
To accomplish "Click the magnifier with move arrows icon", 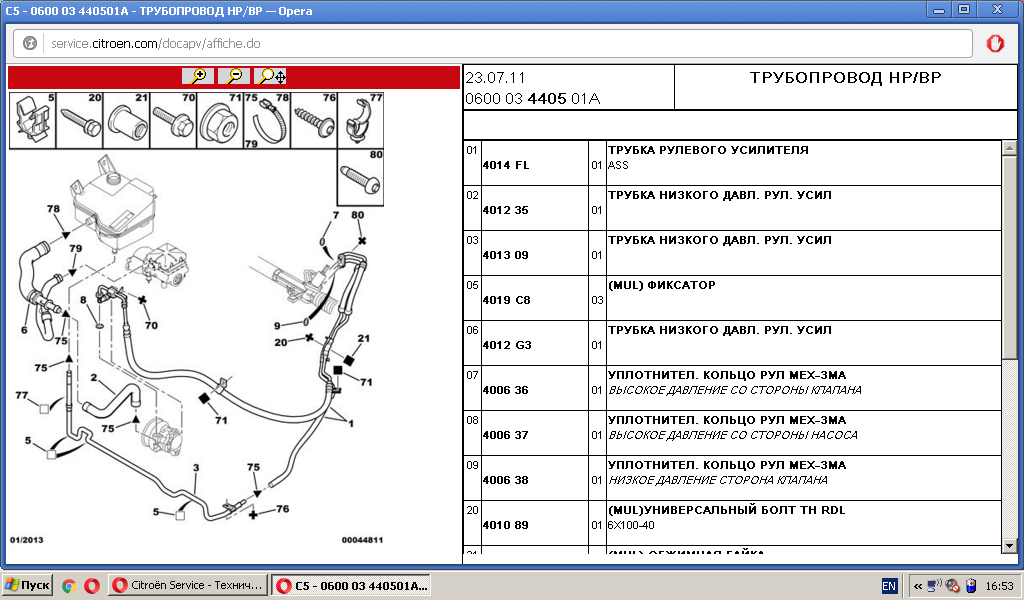I will point(270,76).
